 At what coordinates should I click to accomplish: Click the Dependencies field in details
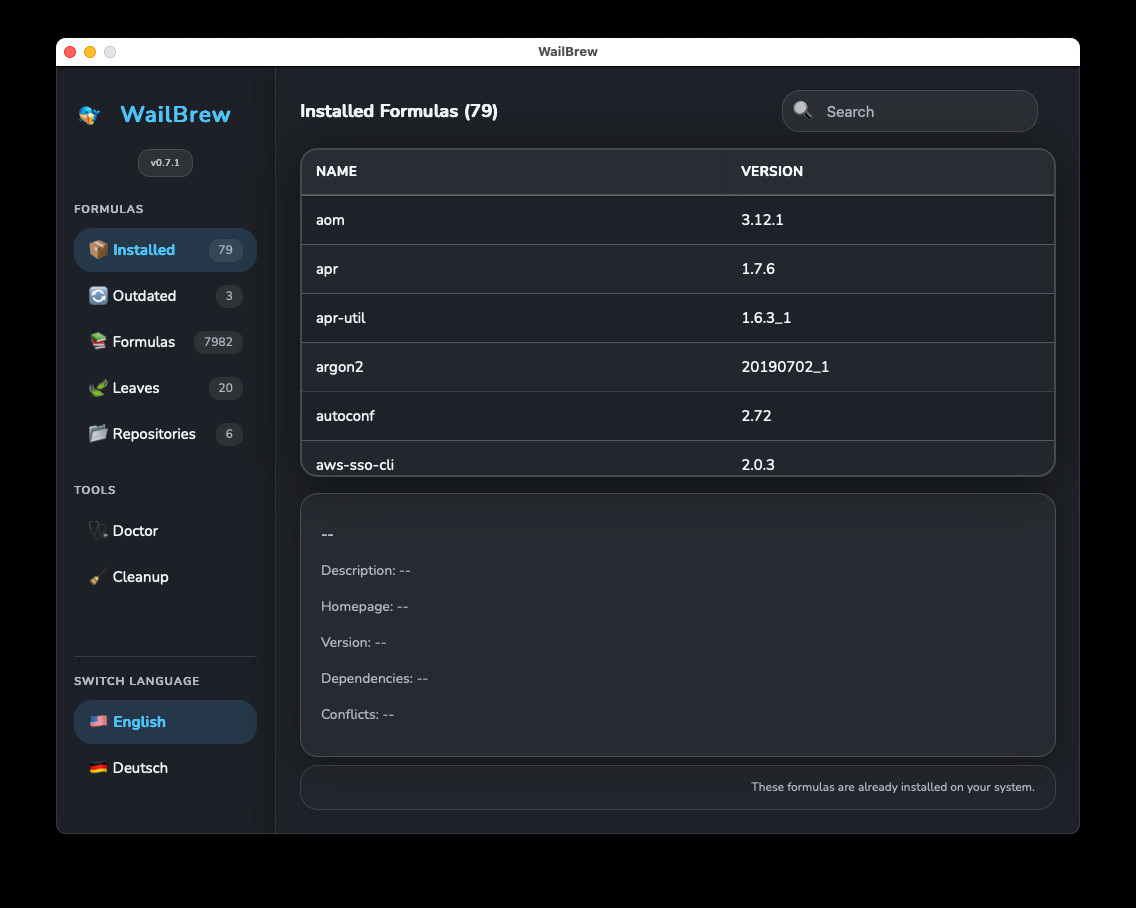[x=375, y=679]
